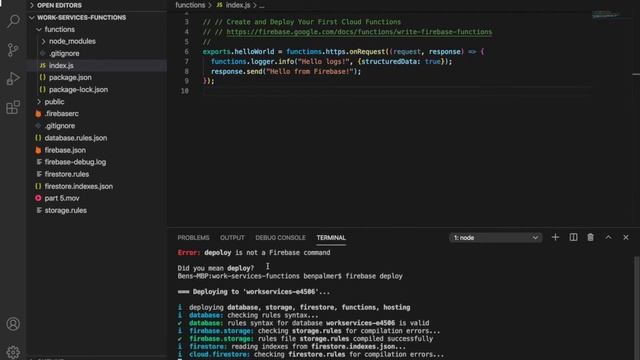Open the Extensions view
Viewport: 640px width, 360px height.
pos(13,108)
